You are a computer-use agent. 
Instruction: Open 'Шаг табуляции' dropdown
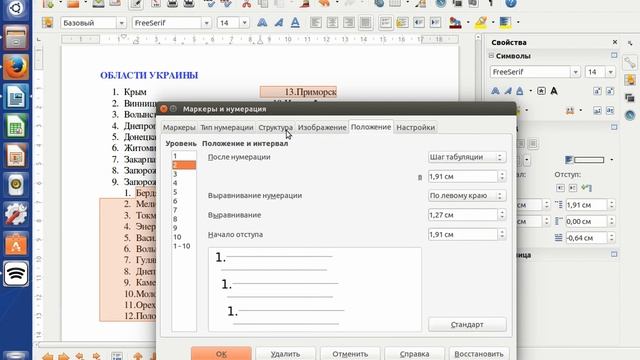point(467,157)
